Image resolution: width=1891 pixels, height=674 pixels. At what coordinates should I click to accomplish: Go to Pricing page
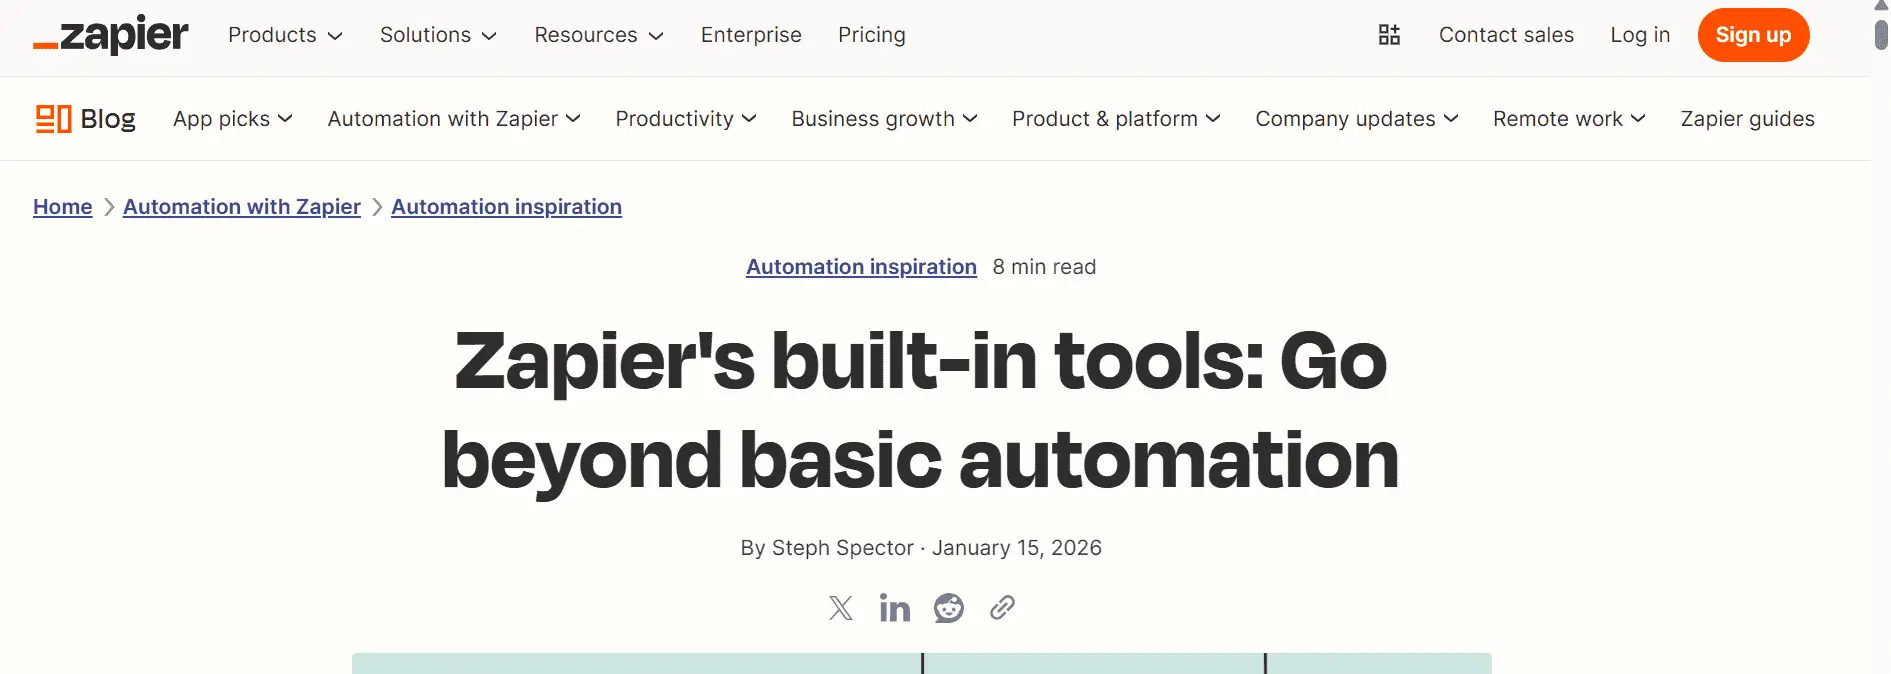point(872,35)
